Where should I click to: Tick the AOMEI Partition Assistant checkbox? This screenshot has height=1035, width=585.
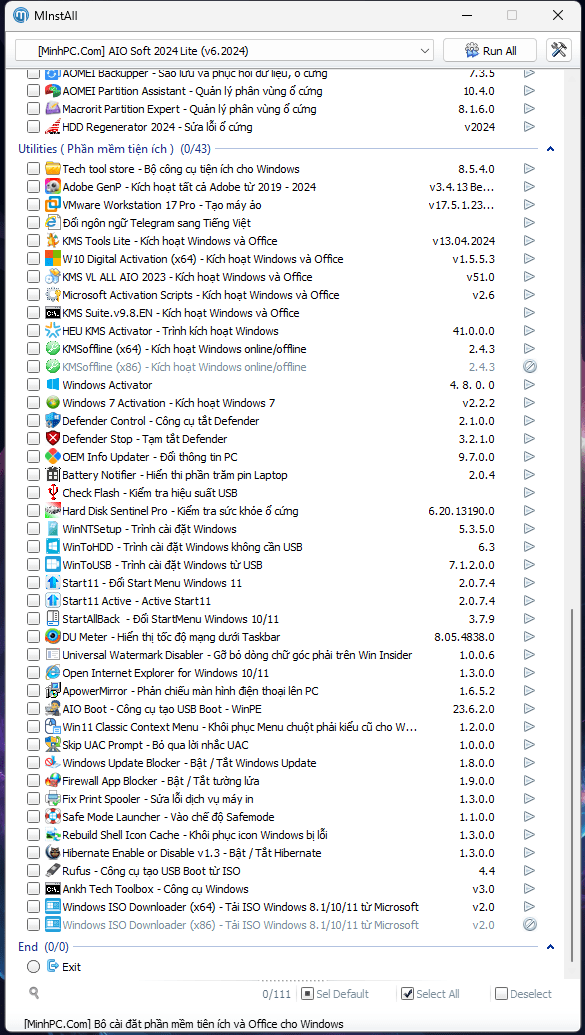click(x=33, y=91)
